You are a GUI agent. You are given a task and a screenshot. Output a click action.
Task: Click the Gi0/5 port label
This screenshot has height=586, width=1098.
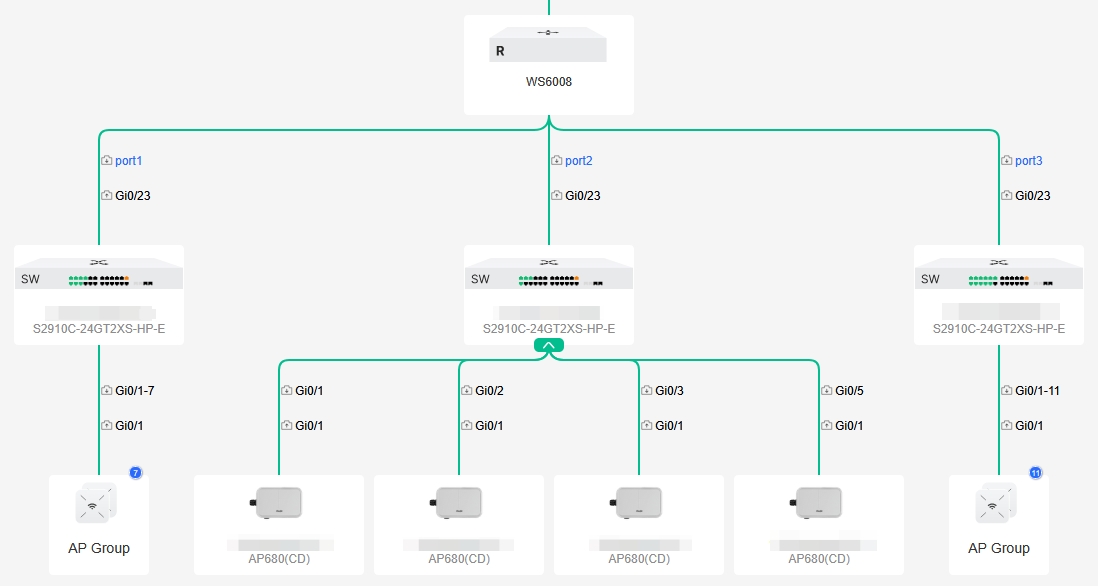click(x=849, y=390)
